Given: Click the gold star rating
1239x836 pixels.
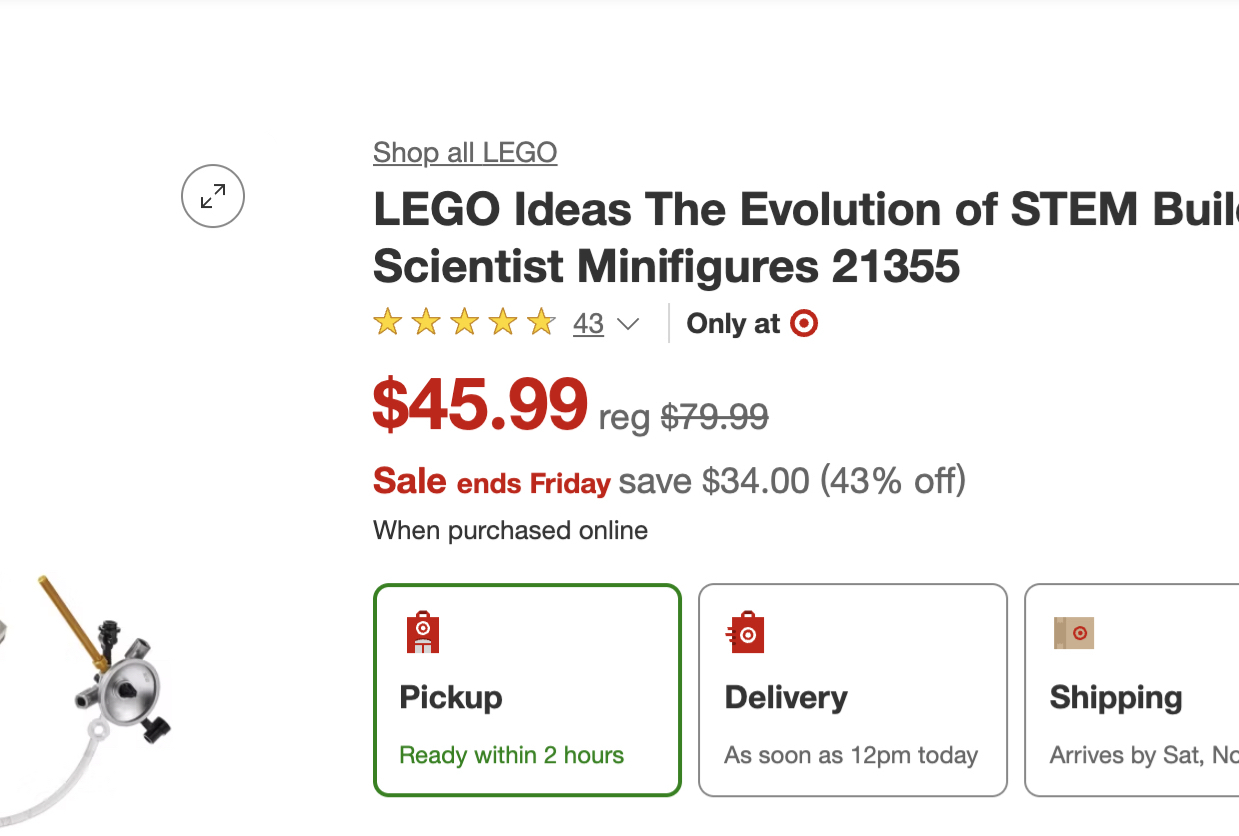Looking at the screenshot, I should [x=464, y=323].
